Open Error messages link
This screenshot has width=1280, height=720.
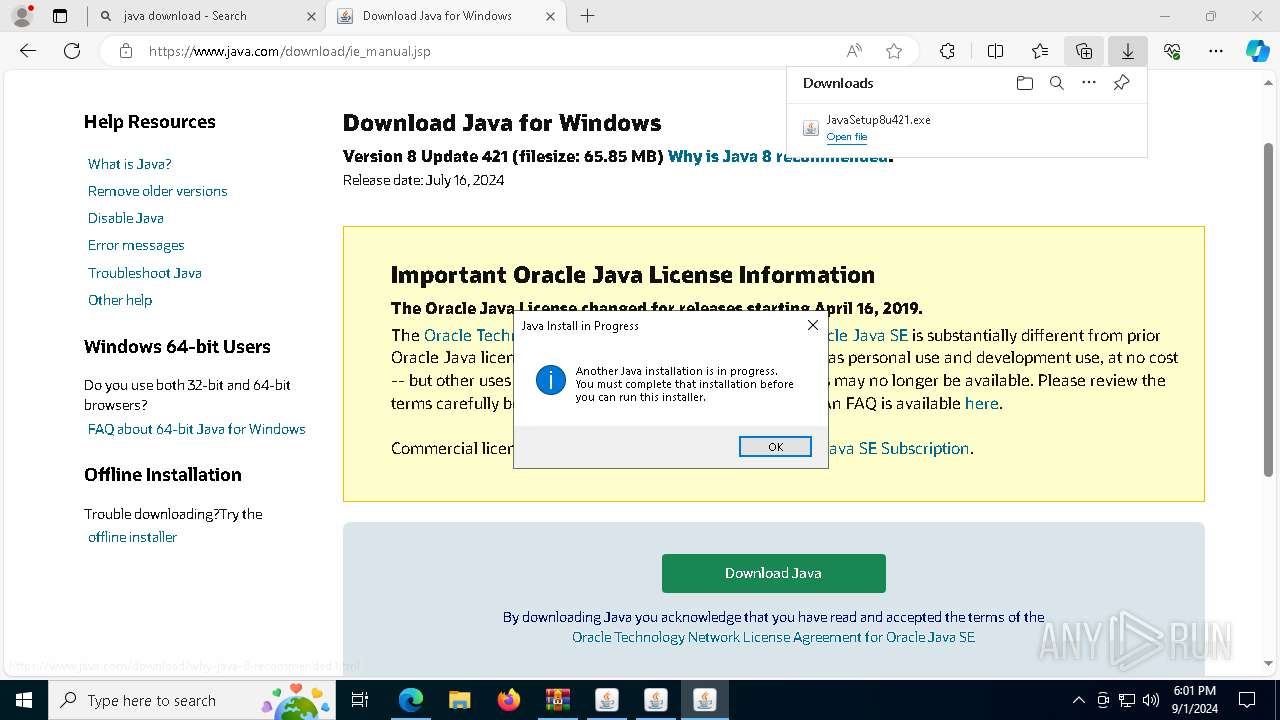136,245
